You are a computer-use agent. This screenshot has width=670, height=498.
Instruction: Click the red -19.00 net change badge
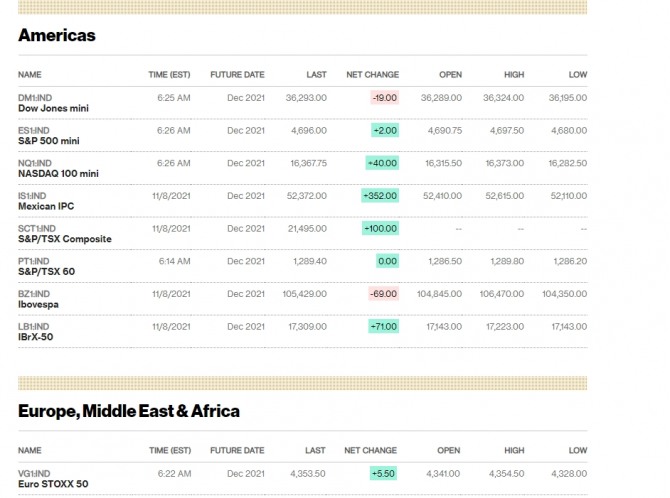[x=384, y=98]
